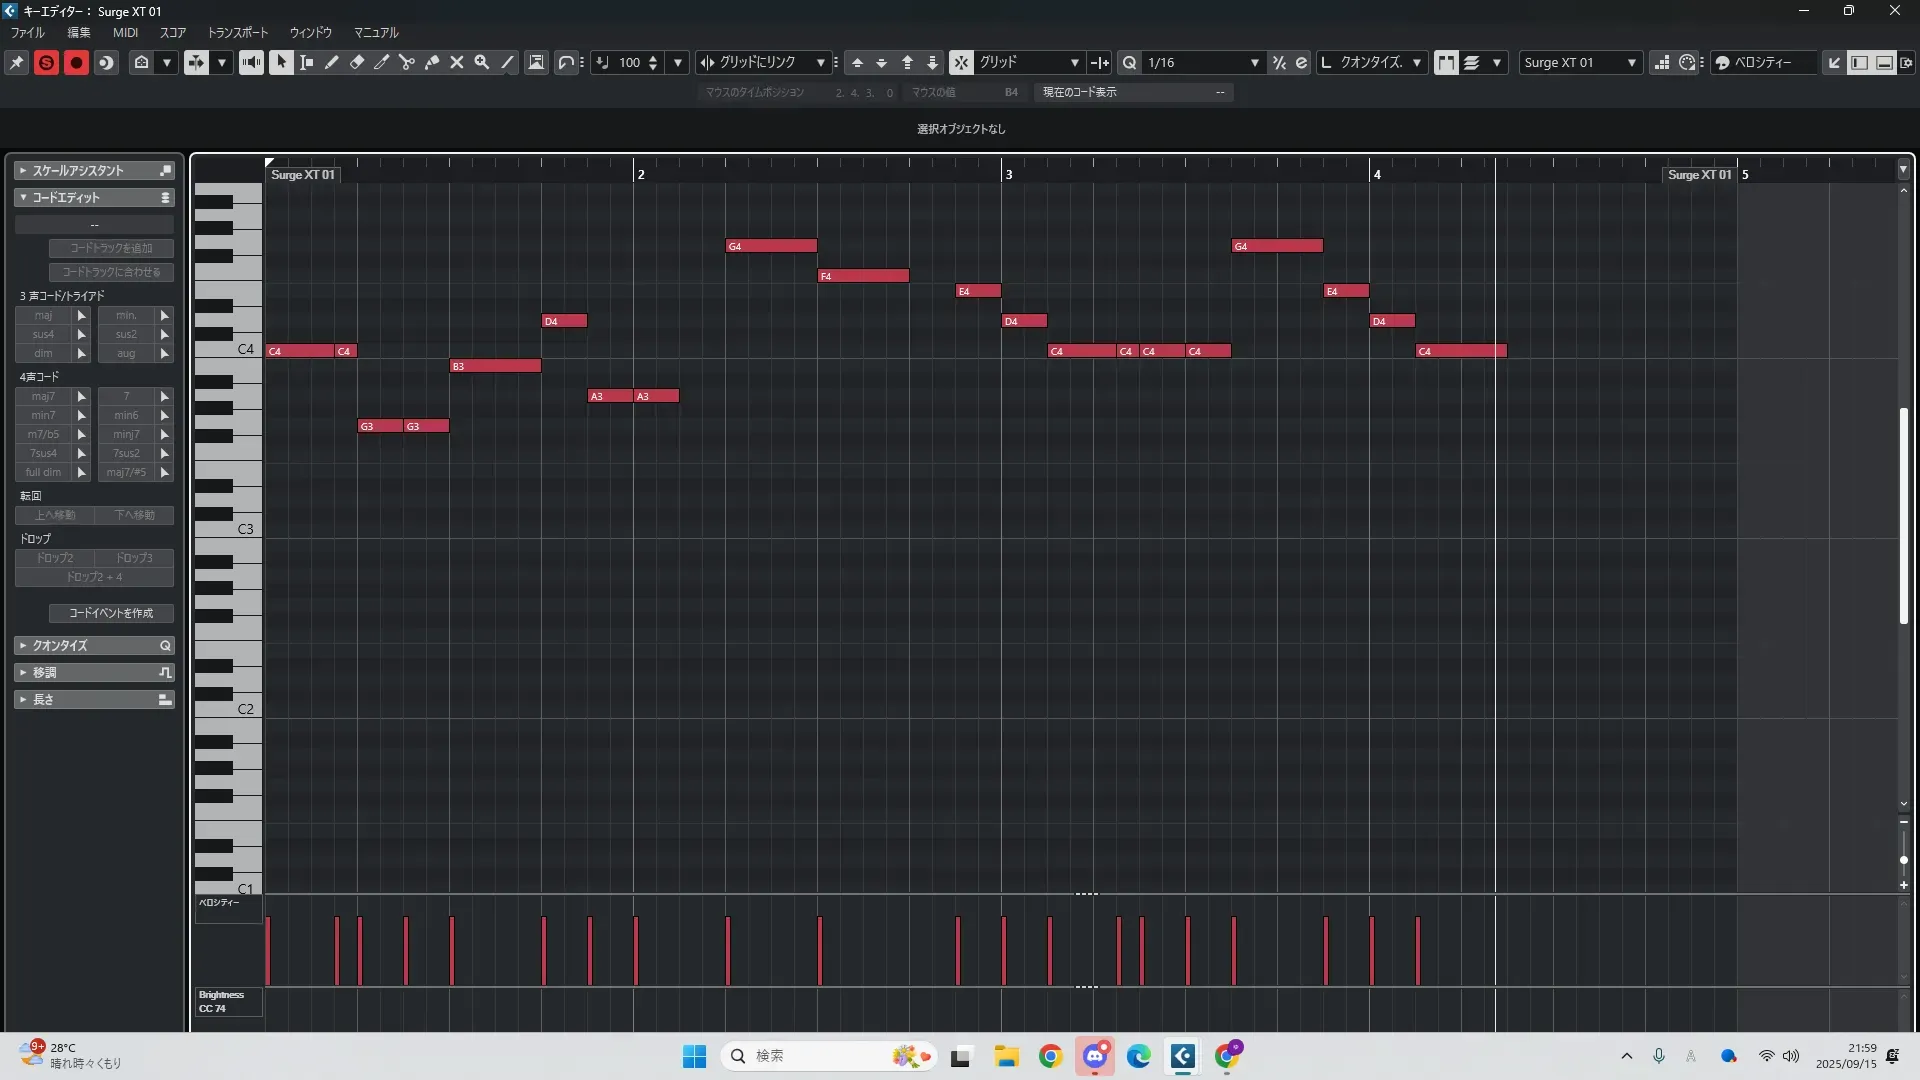Select the Line tool
The height and width of the screenshot is (1080, 1920).
click(507, 62)
